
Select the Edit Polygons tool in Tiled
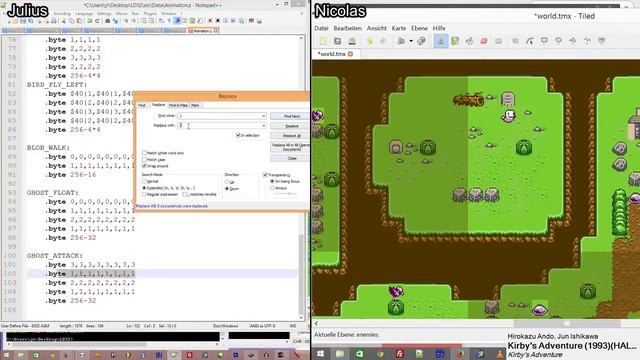pyautogui.click(x=530, y=41)
